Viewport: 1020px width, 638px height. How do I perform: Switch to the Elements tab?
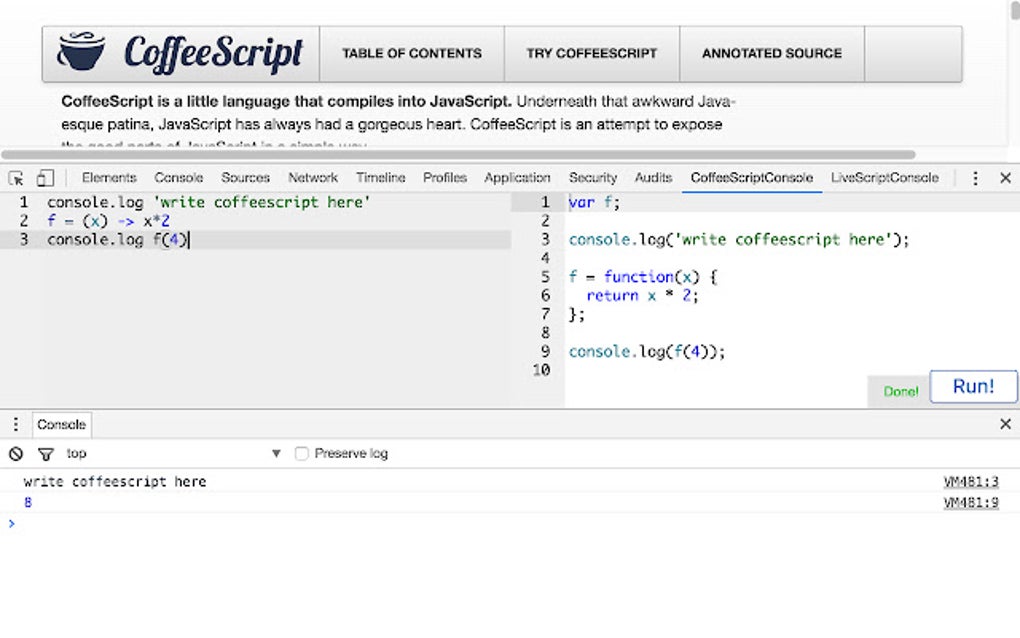tap(109, 178)
